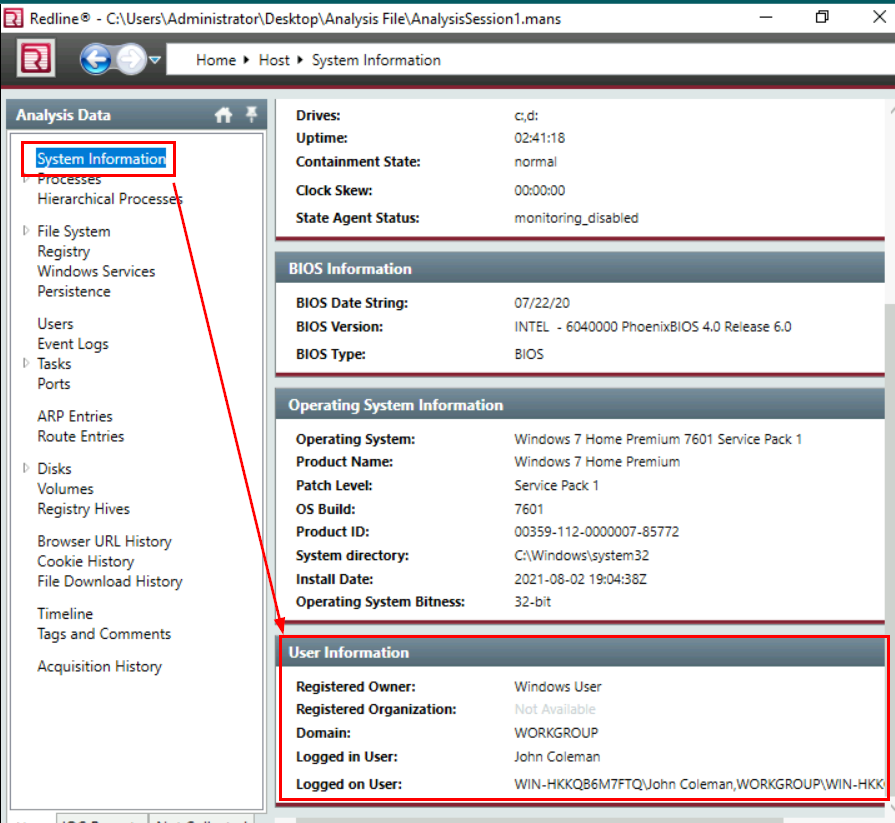The width and height of the screenshot is (895, 823).
Task: Select File System in the tree
Action: coord(74,231)
